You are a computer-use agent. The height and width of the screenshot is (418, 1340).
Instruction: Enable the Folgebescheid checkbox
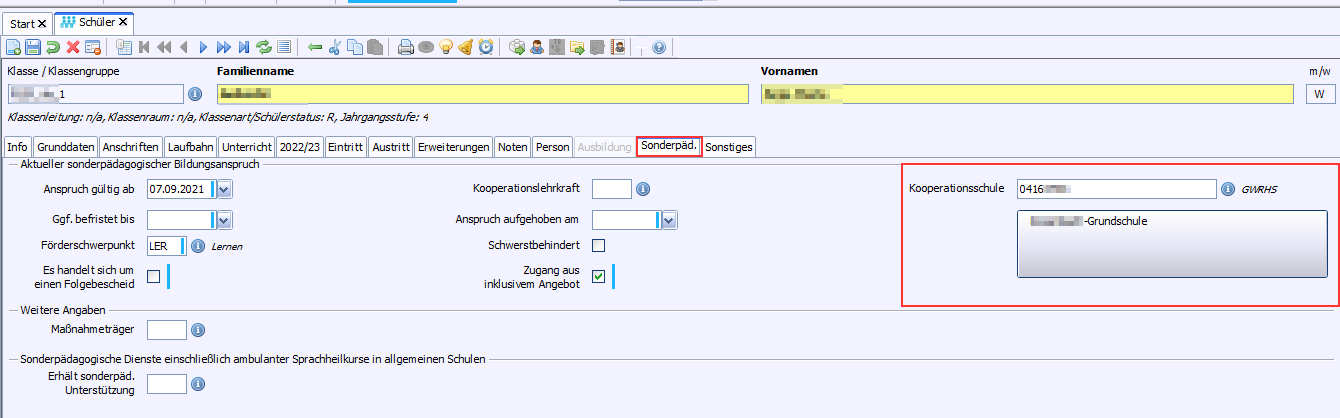tap(154, 277)
